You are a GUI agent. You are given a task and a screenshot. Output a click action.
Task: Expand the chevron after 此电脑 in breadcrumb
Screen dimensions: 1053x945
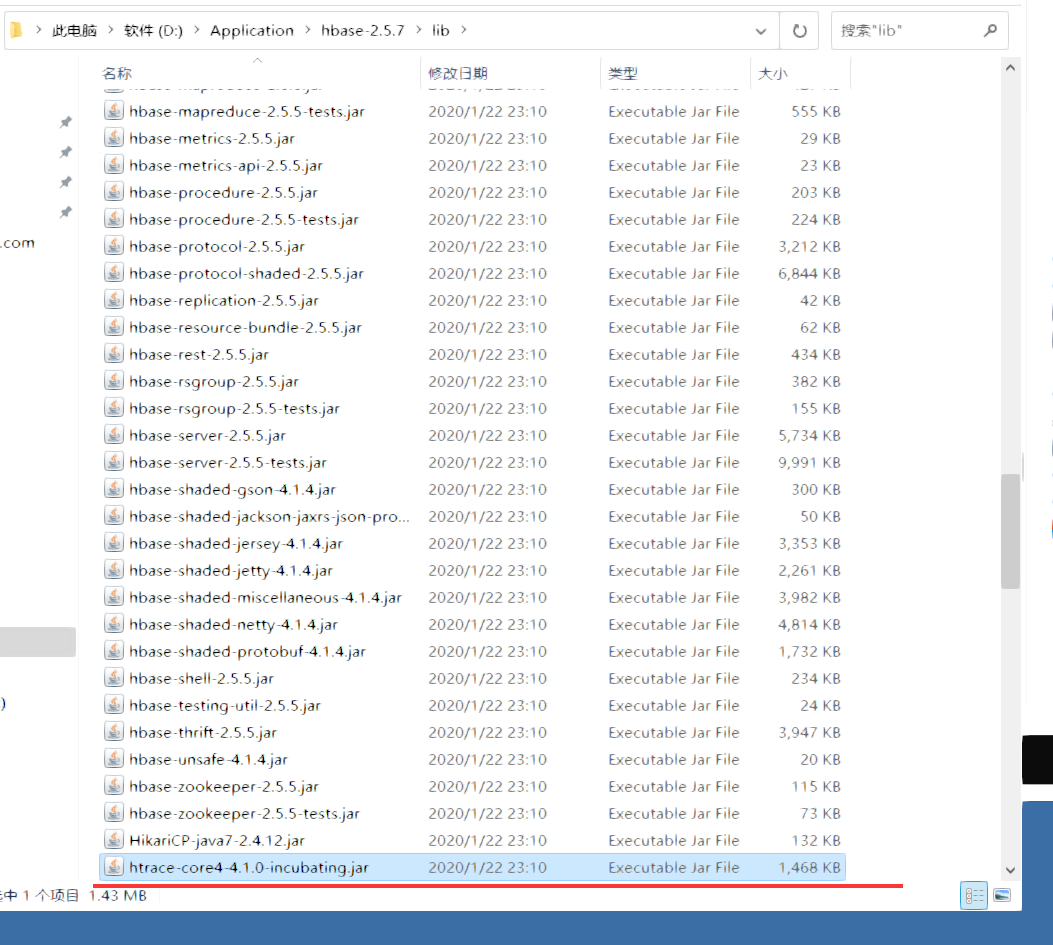pos(110,30)
